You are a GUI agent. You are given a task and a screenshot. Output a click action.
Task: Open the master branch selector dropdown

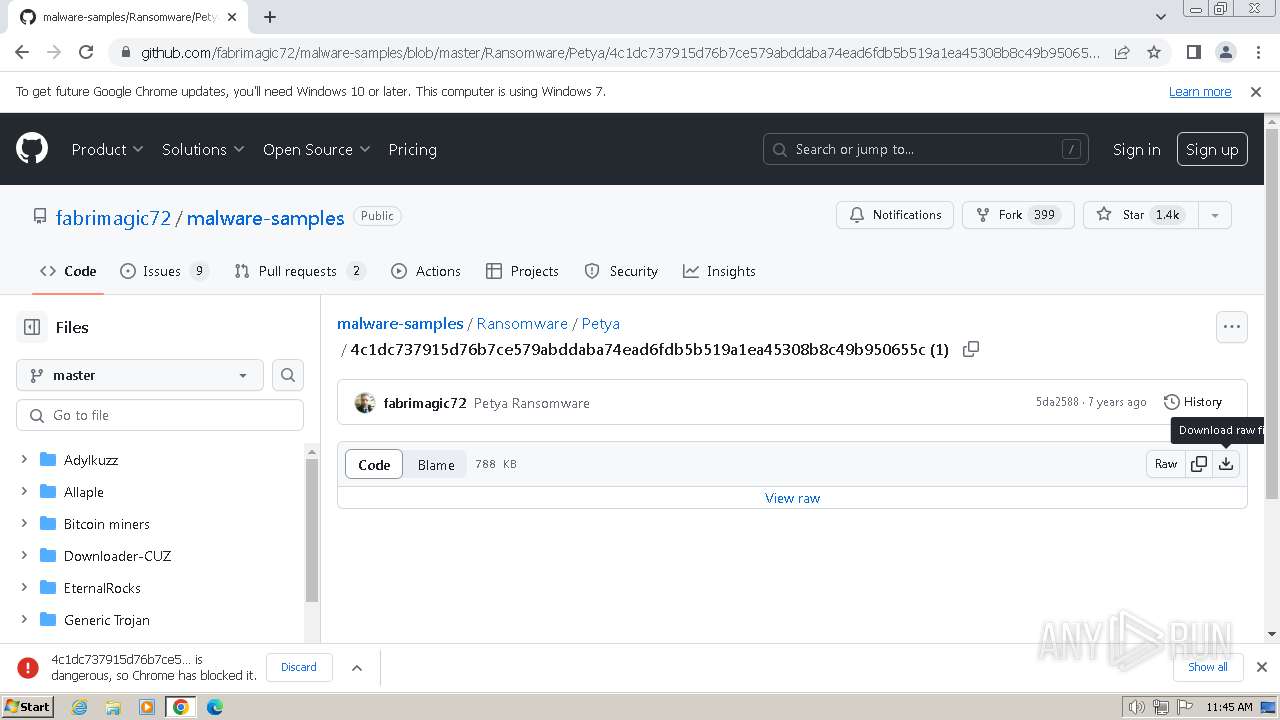click(140, 375)
